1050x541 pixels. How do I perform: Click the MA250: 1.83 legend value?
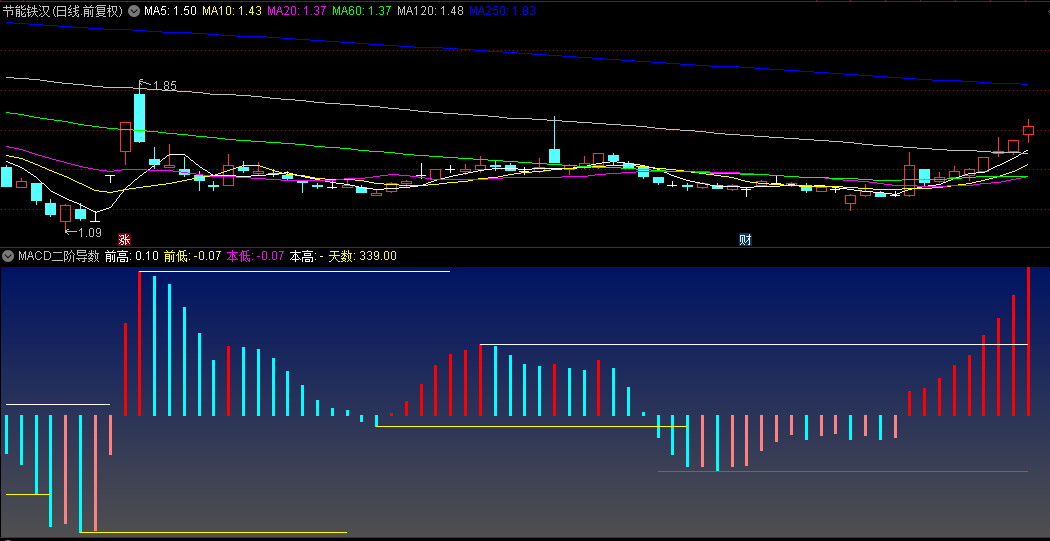click(x=502, y=11)
